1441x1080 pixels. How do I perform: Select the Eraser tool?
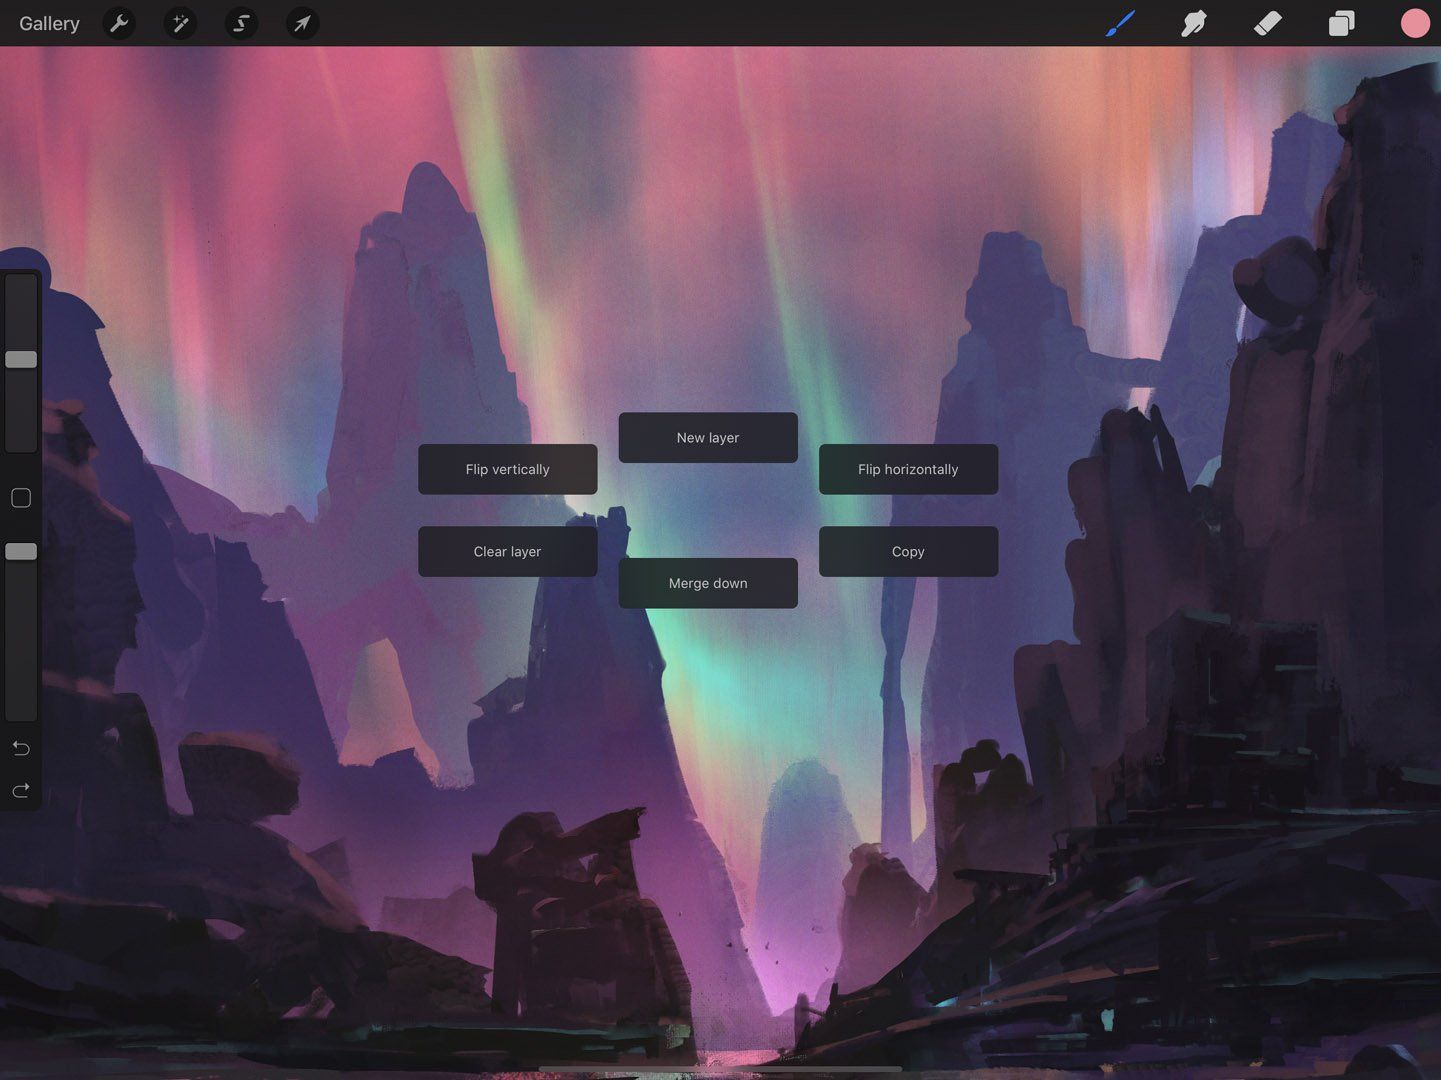(x=1268, y=23)
